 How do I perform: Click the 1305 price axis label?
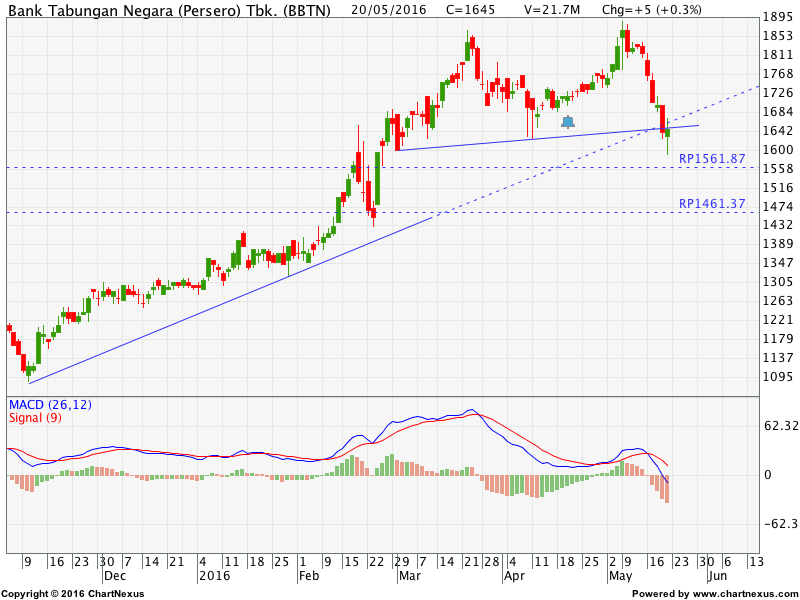click(x=778, y=282)
